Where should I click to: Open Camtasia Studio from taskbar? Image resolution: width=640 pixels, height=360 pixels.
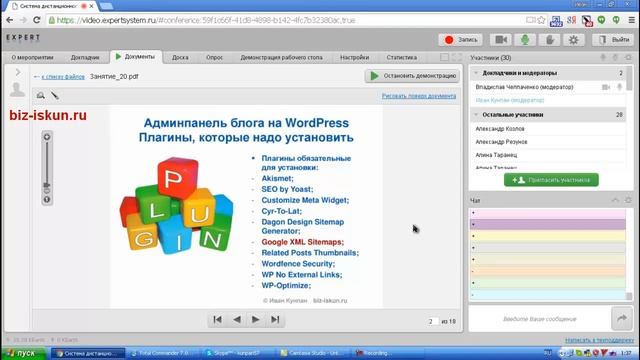[312, 353]
